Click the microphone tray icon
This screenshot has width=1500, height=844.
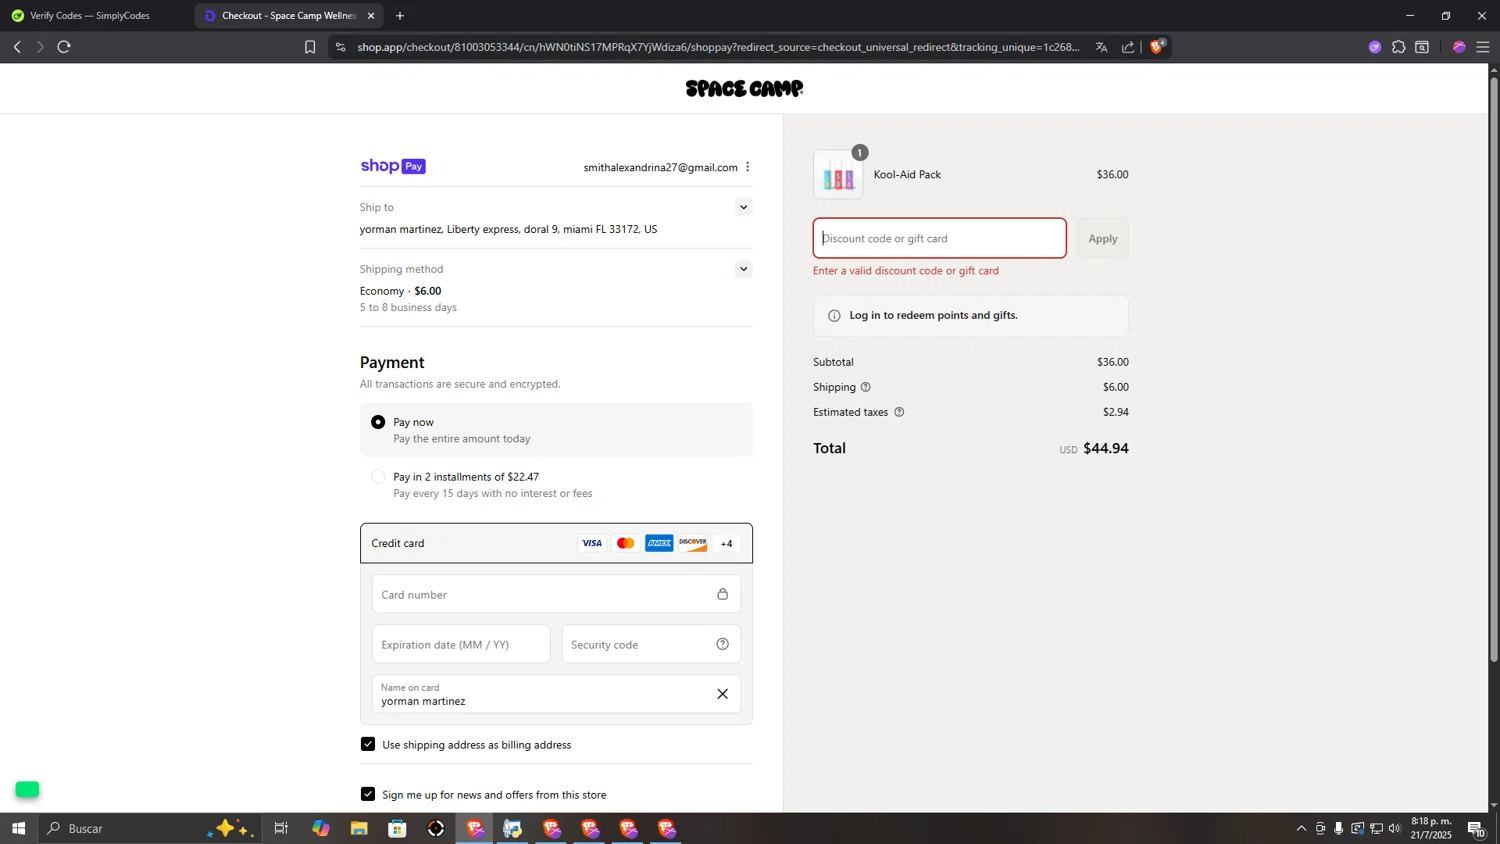click(1339, 828)
